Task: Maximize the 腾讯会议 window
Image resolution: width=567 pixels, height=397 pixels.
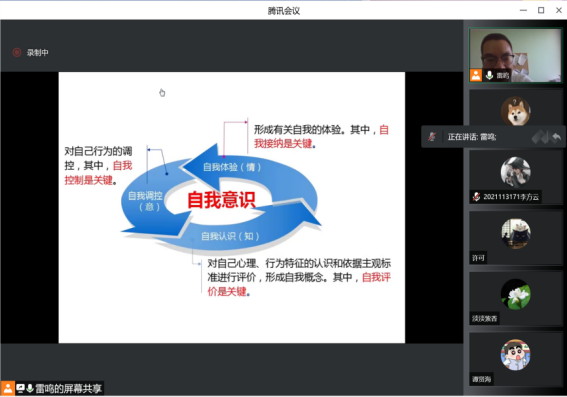Action: (x=541, y=10)
